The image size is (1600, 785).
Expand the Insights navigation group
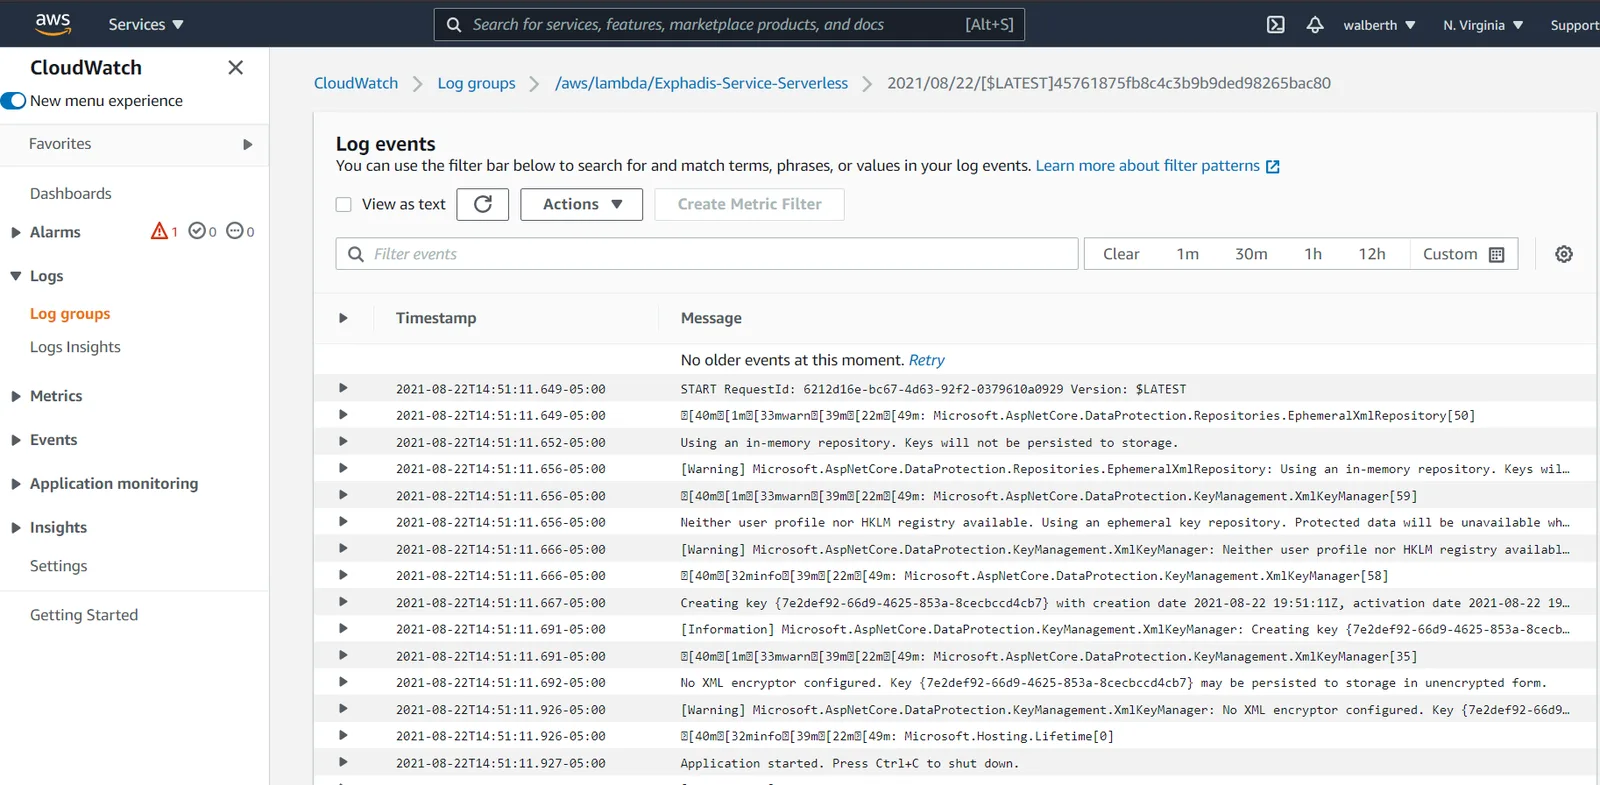click(x=16, y=528)
